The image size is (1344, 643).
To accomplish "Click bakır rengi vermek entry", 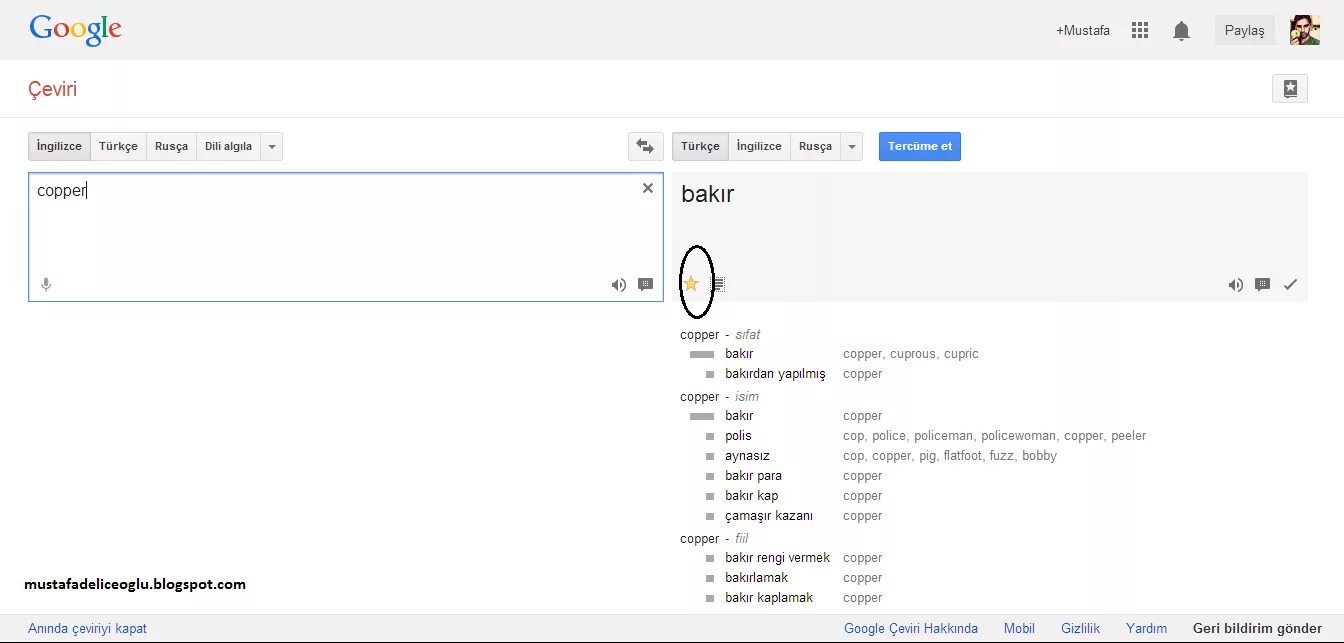I will click(x=778, y=558).
